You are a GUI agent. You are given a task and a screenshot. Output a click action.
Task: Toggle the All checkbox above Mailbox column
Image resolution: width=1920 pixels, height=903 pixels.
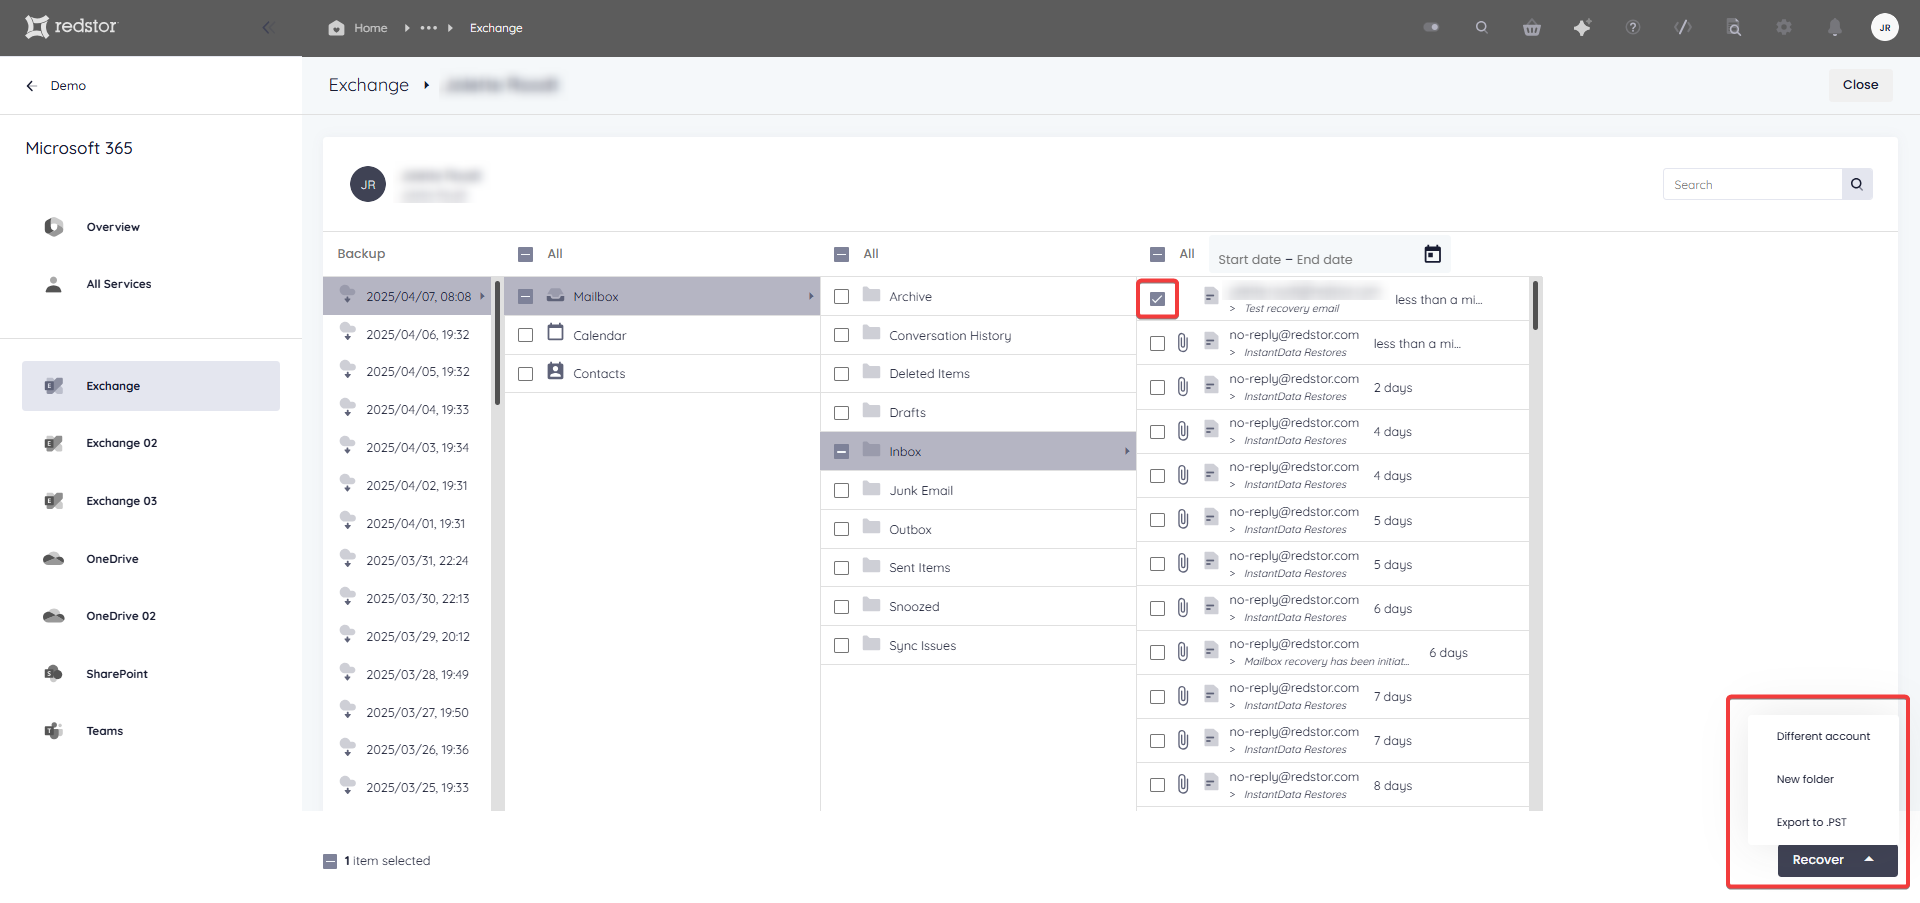pyautogui.click(x=526, y=254)
